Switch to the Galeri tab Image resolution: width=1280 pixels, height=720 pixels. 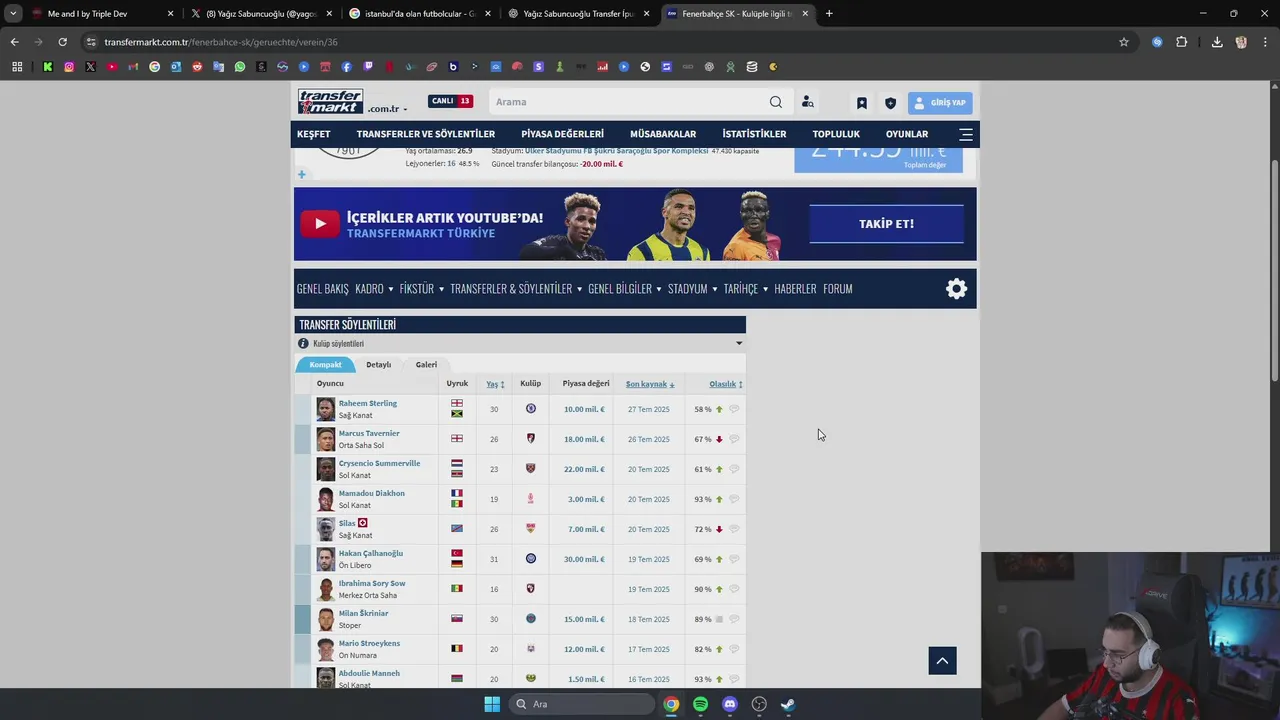point(426,365)
